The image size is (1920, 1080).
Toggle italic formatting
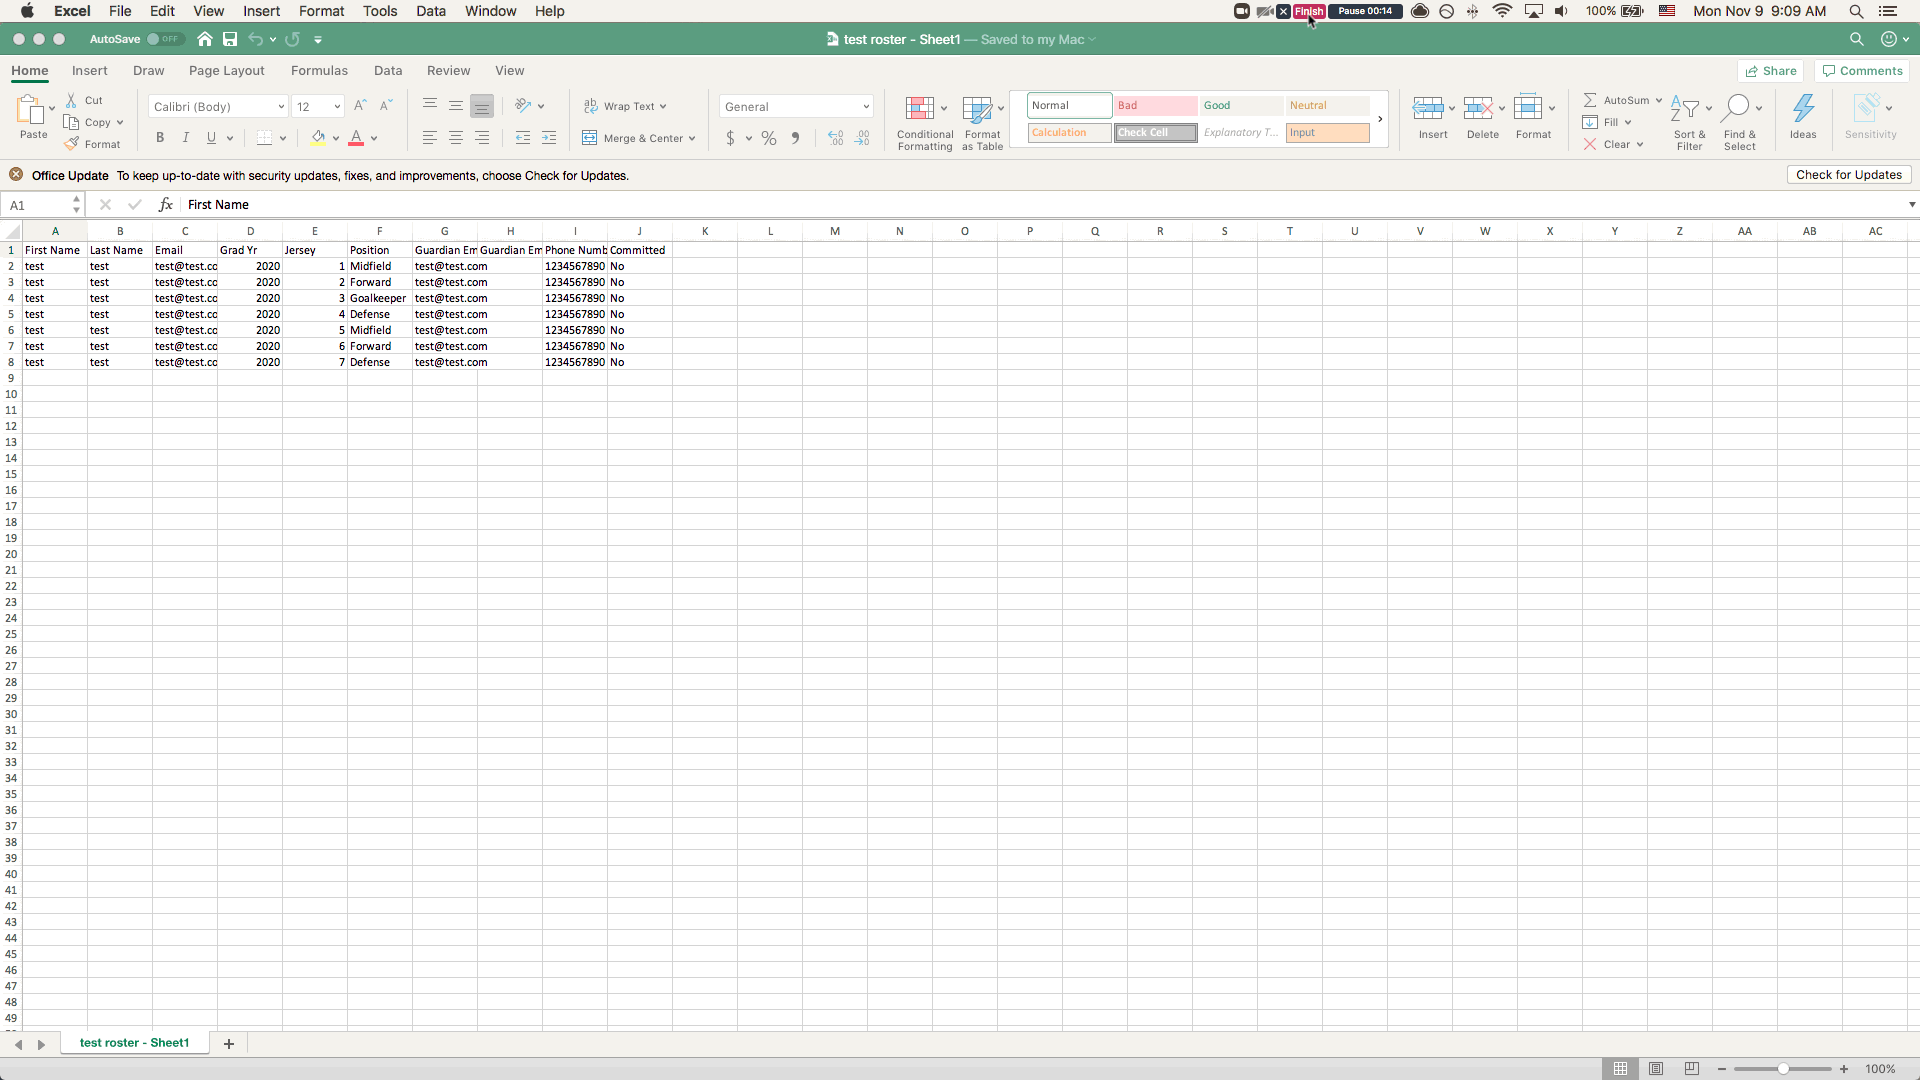(x=185, y=138)
